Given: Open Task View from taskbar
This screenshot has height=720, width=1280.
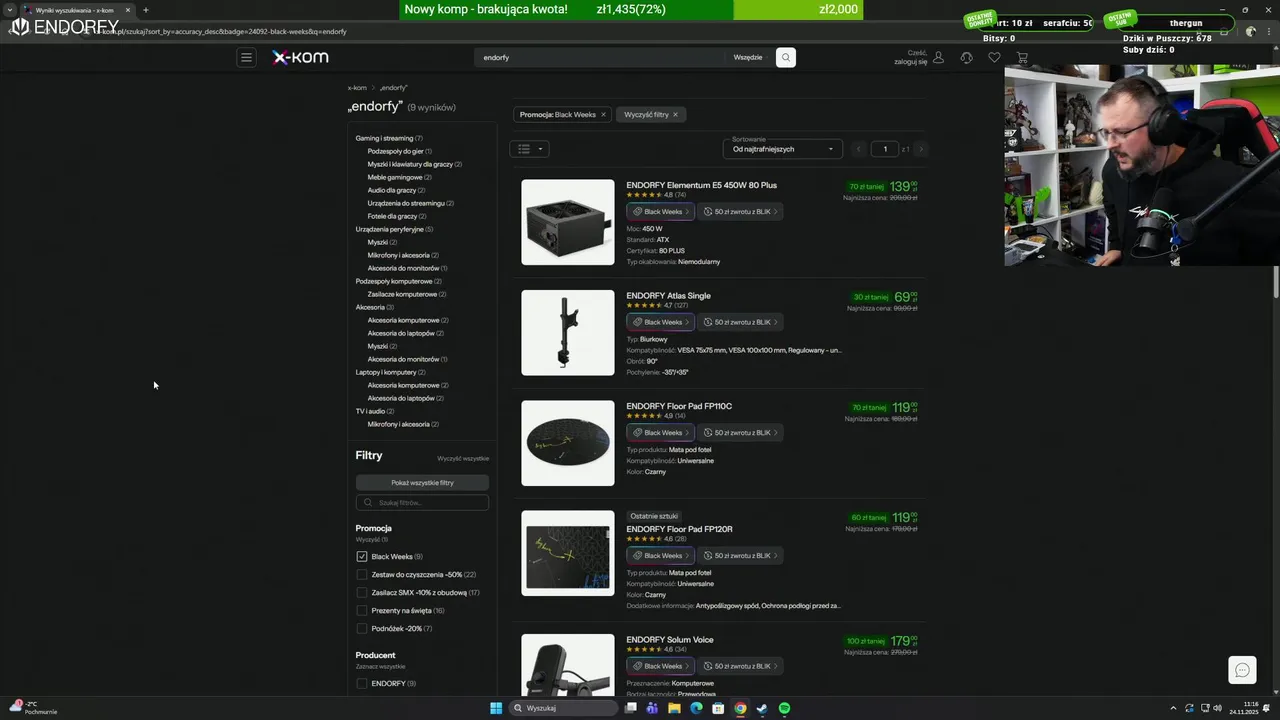Looking at the screenshot, I should coord(630,708).
